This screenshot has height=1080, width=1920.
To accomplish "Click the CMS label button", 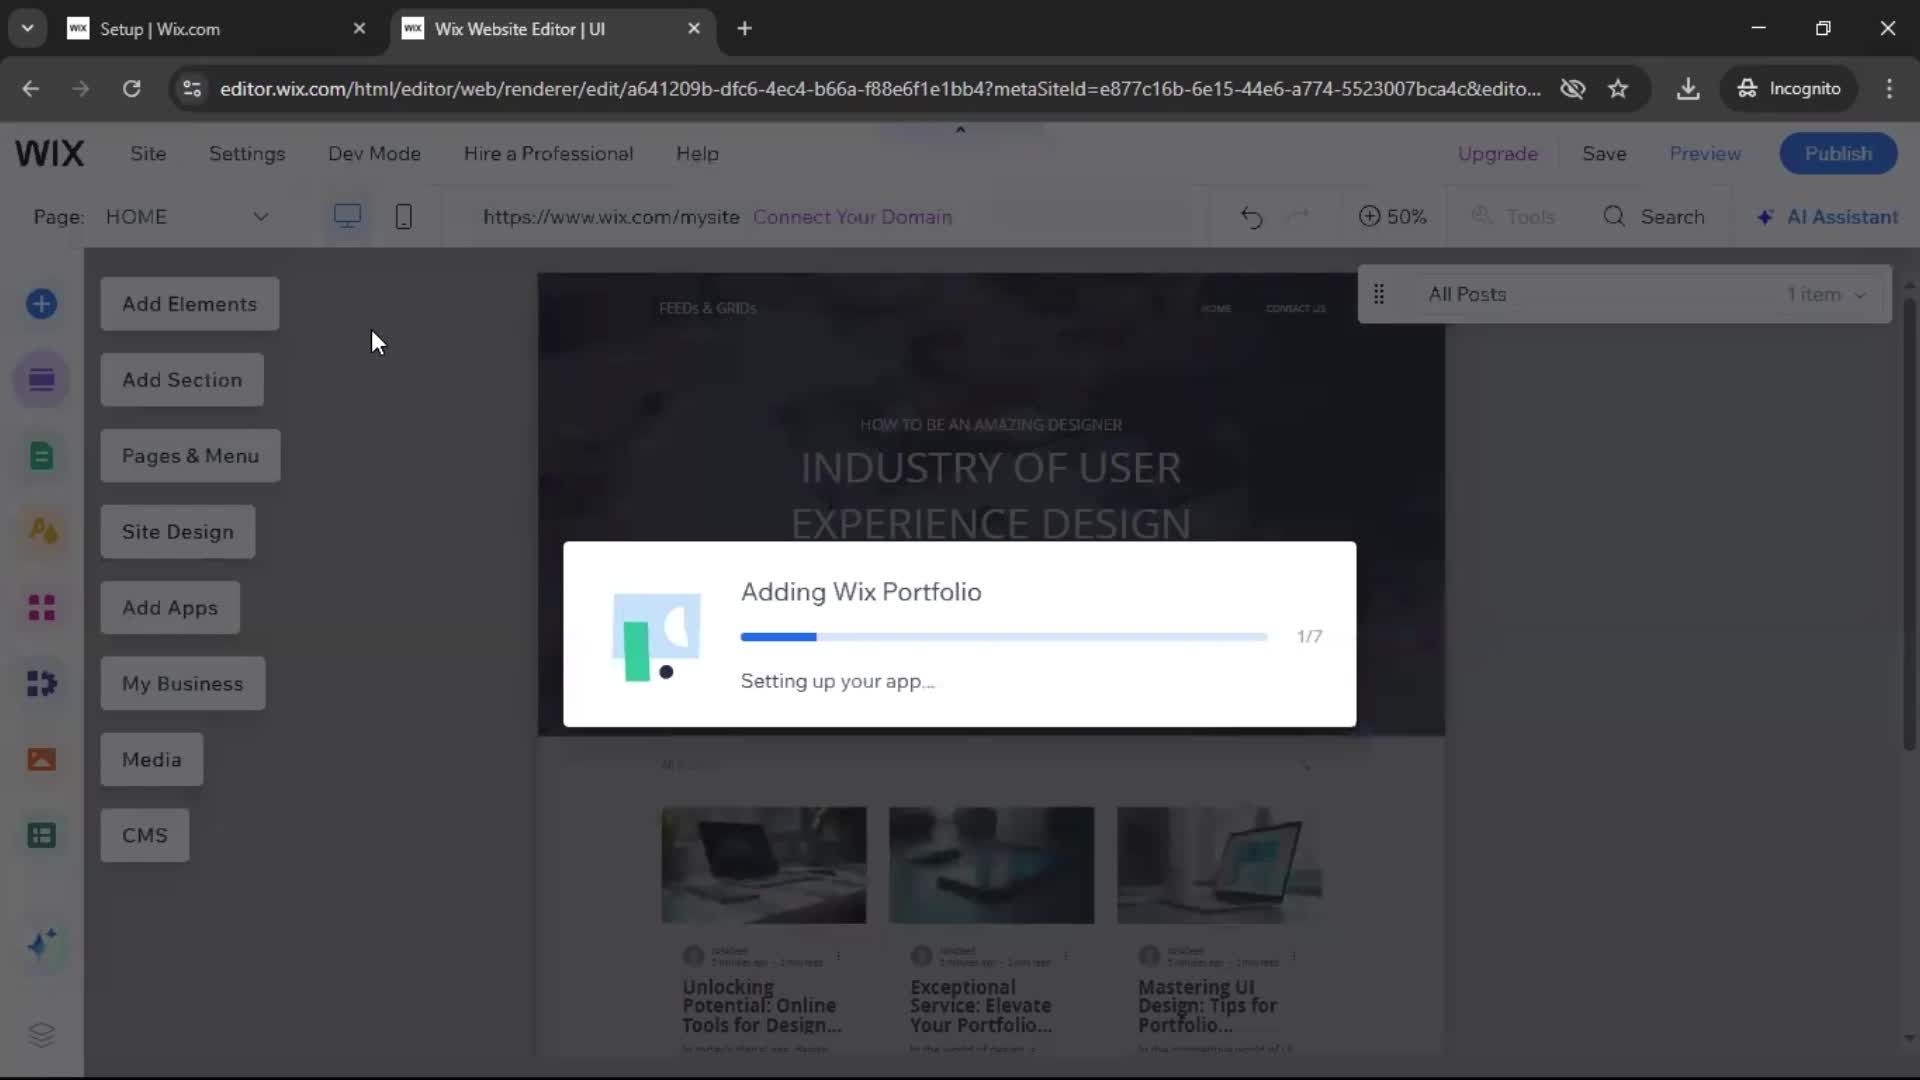I will click(x=145, y=836).
